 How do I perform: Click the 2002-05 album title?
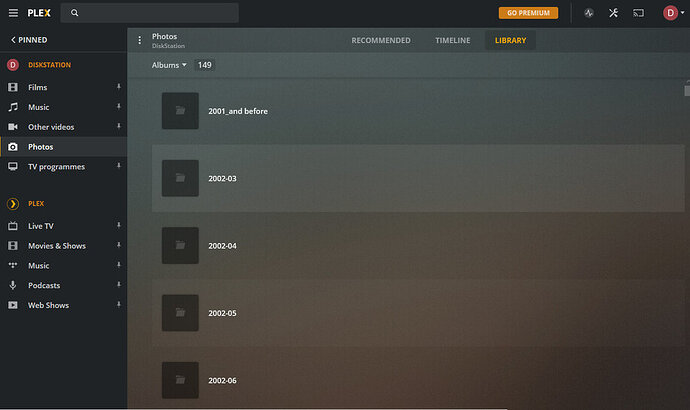click(222, 313)
